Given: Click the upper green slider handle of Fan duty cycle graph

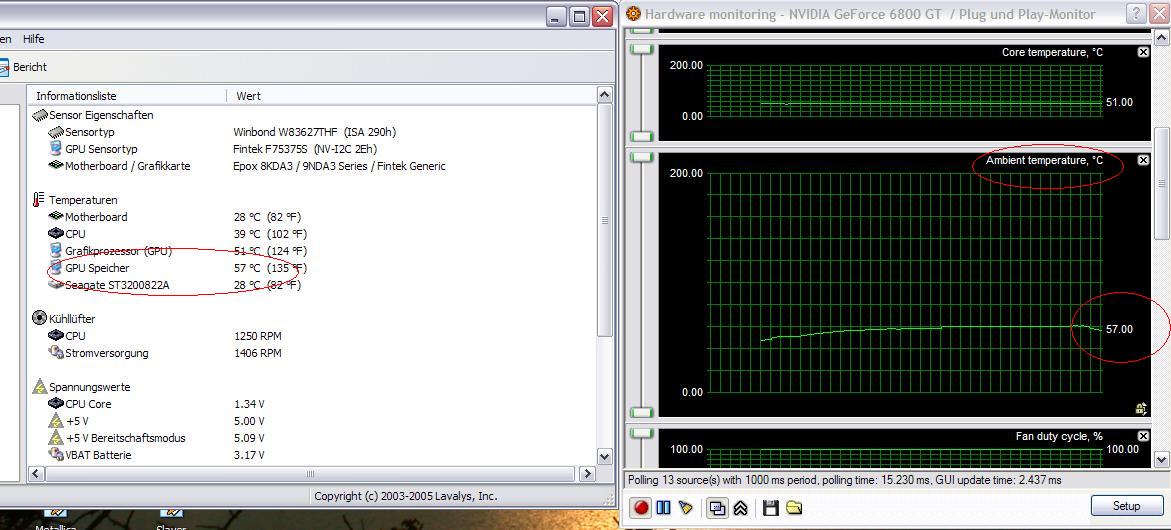Looking at the screenshot, I should [642, 434].
